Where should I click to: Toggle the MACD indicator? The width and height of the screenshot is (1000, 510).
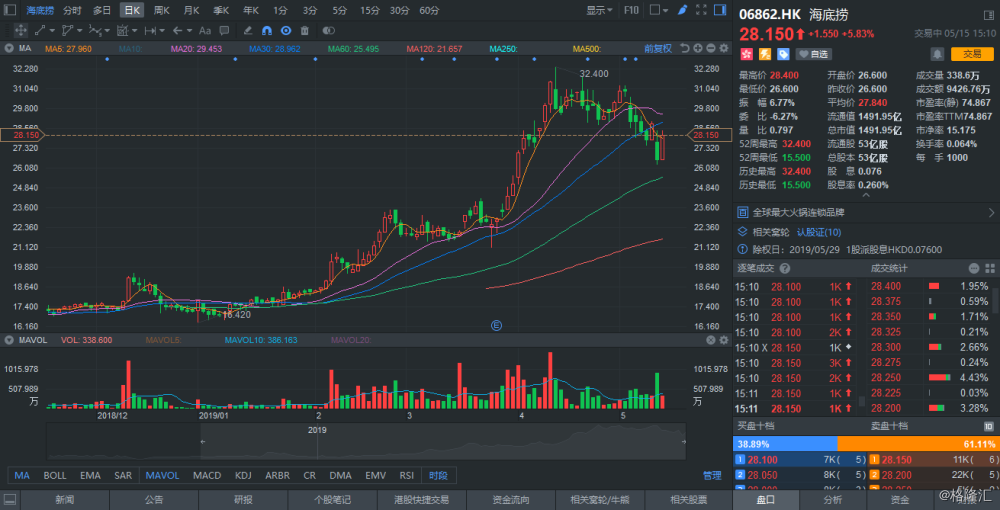[207, 476]
